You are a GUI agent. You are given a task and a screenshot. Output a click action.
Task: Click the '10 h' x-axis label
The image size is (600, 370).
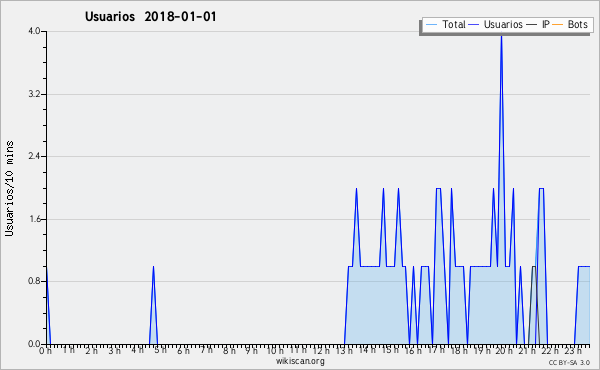click(275, 350)
